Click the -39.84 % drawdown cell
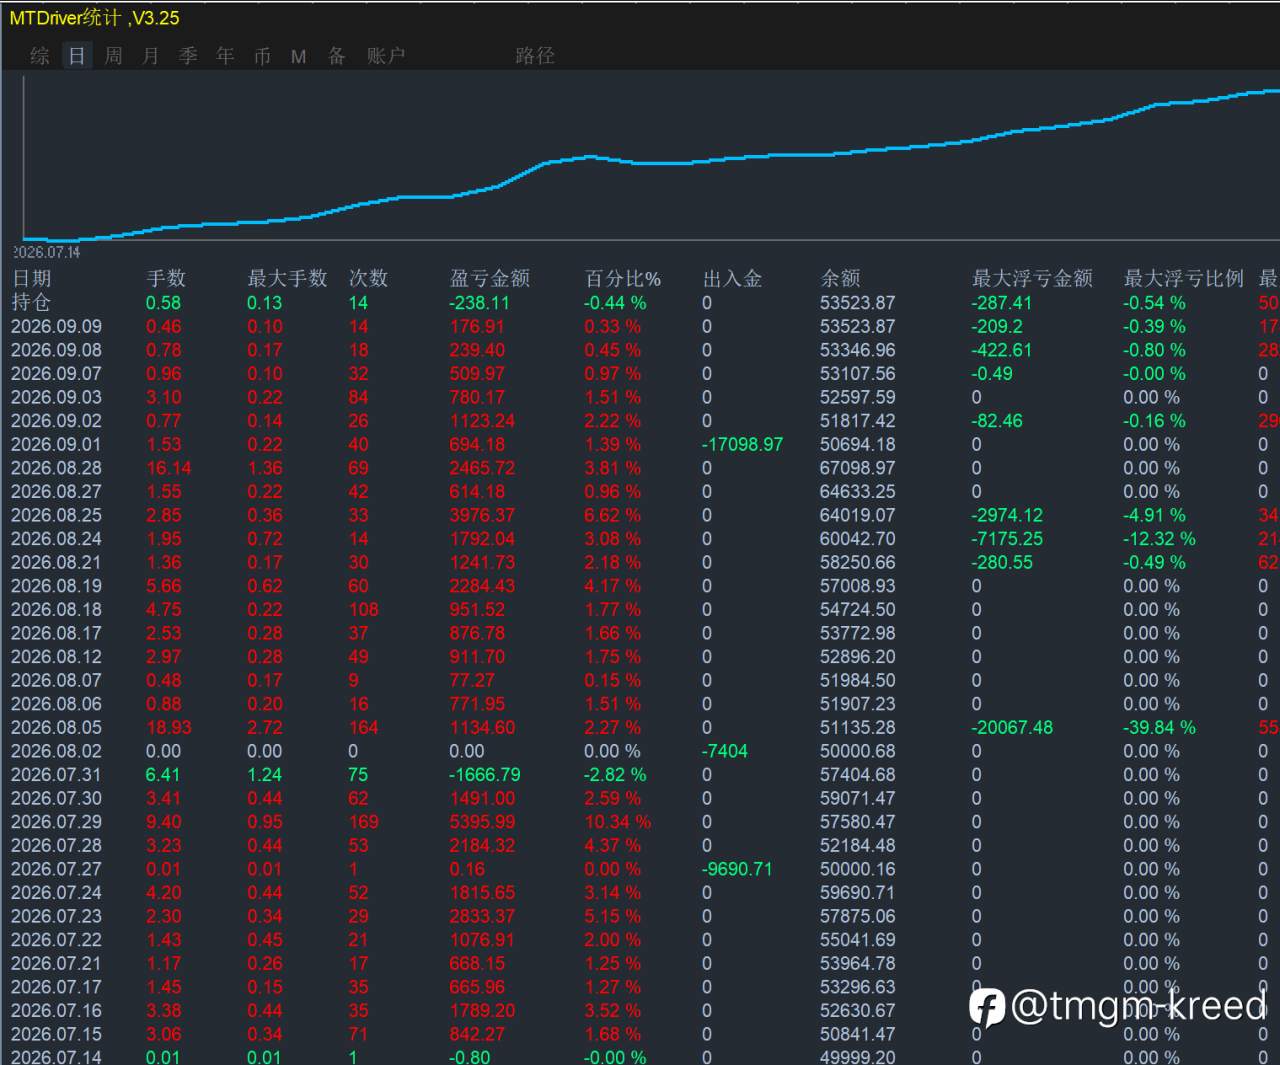Image resolution: width=1280 pixels, height=1065 pixels. point(1159,727)
